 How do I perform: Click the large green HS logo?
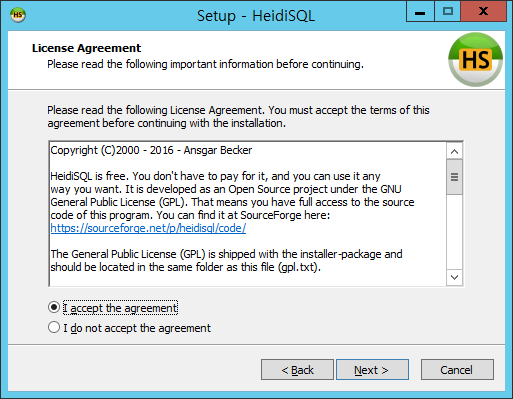[475, 60]
